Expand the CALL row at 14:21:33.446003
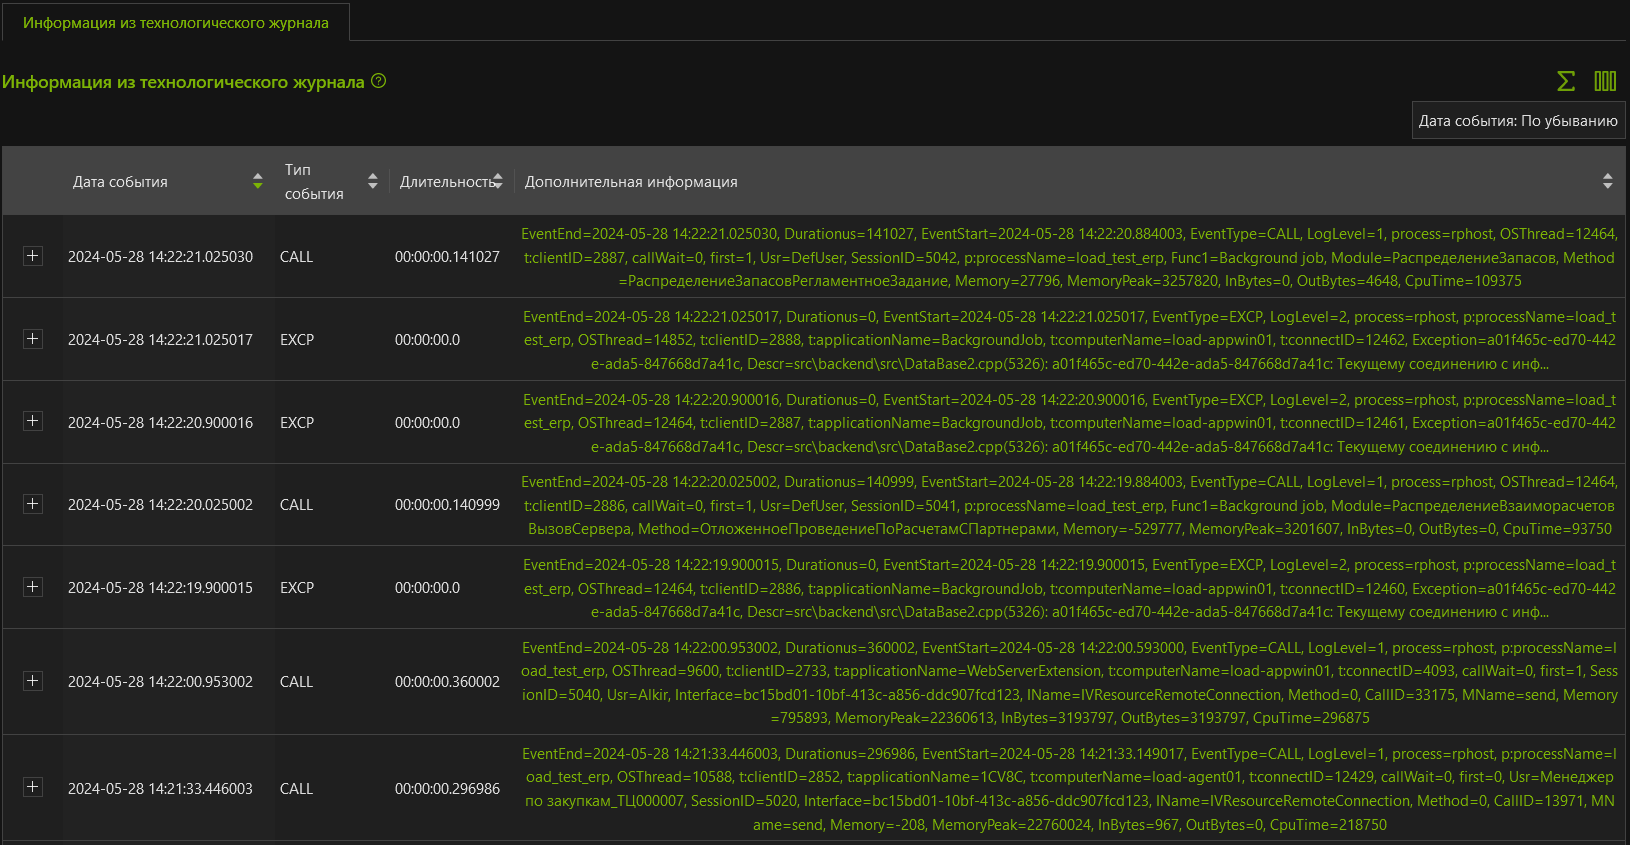The height and width of the screenshot is (845, 1630). click(33, 787)
